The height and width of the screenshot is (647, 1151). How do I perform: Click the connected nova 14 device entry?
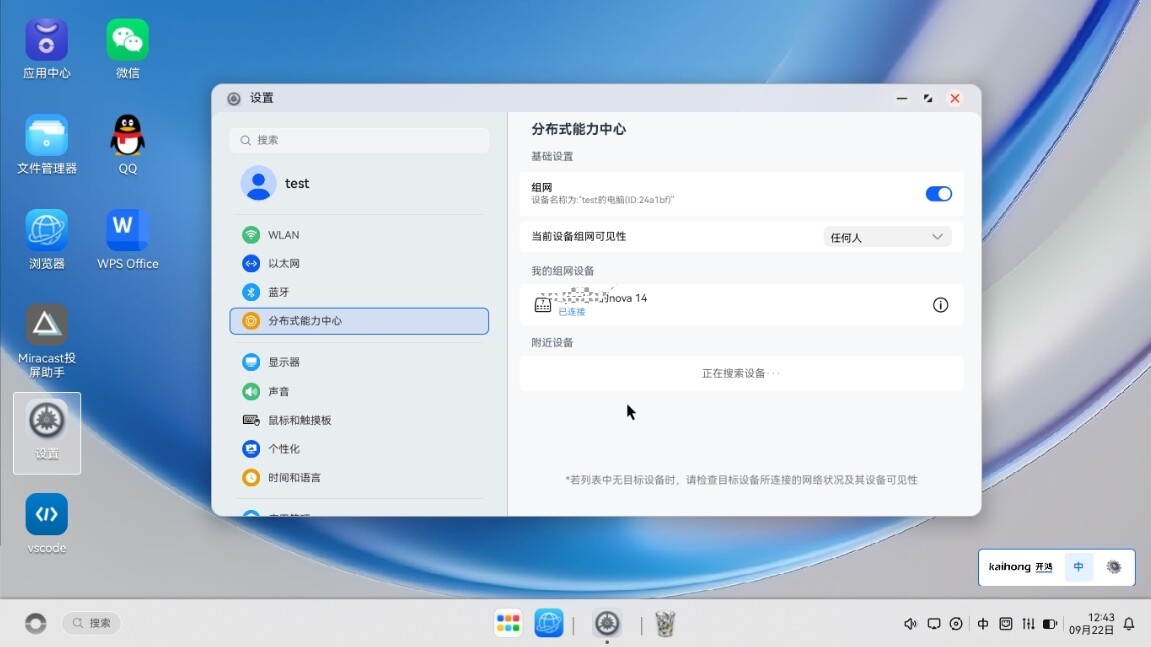pyautogui.click(x=741, y=304)
